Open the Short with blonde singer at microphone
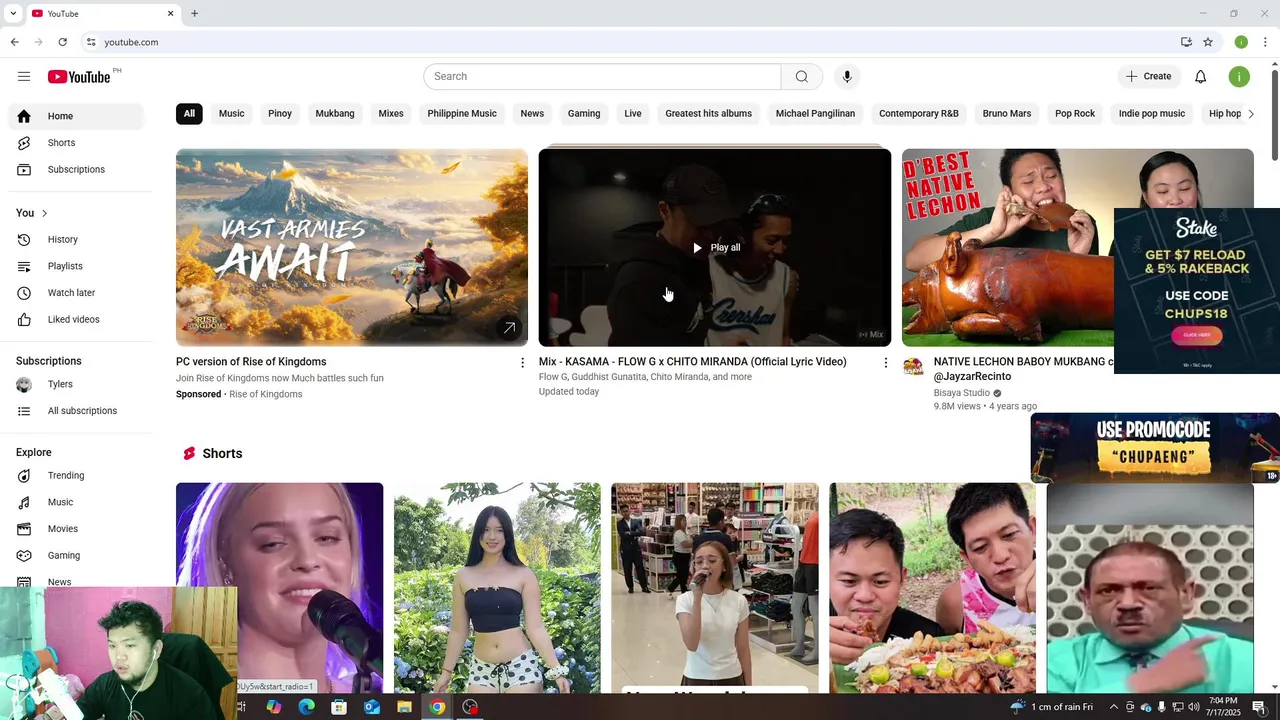 [279, 588]
